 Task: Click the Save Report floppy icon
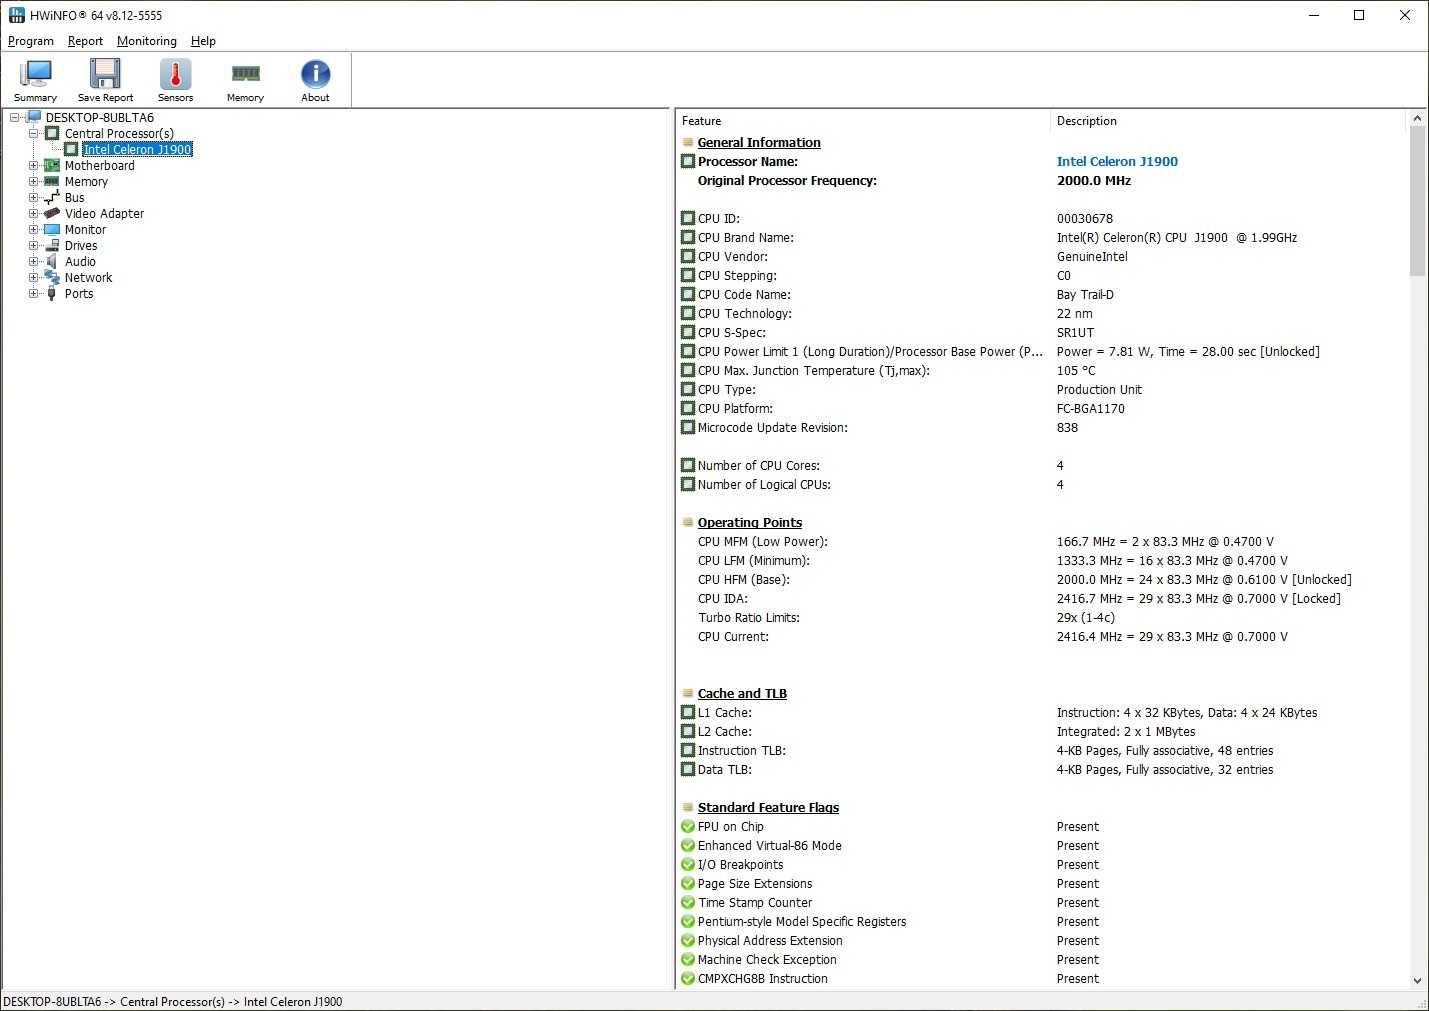pos(105,75)
